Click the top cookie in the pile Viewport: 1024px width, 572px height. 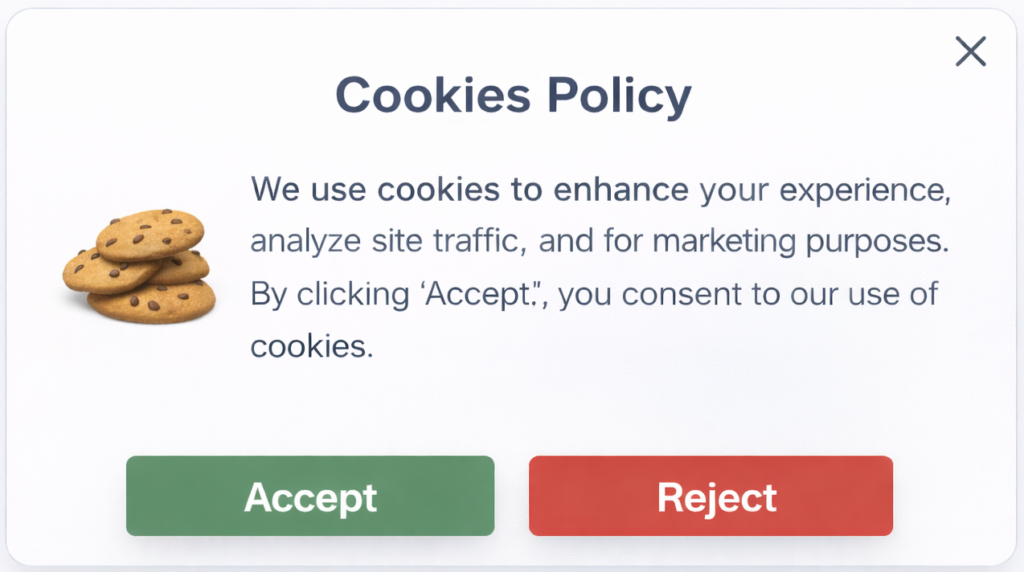coord(151,233)
